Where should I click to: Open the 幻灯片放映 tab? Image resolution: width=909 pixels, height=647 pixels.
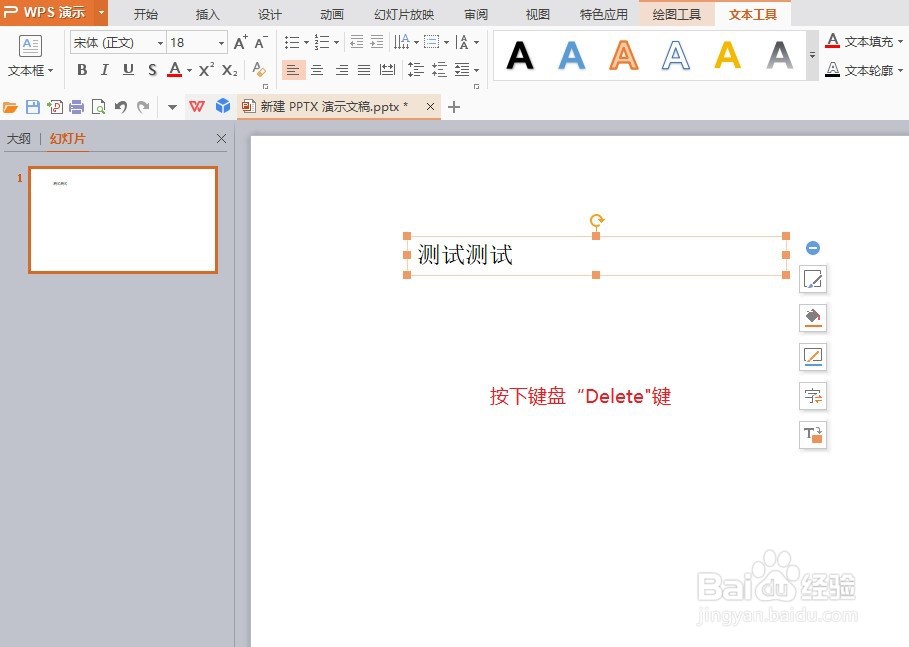point(404,14)
